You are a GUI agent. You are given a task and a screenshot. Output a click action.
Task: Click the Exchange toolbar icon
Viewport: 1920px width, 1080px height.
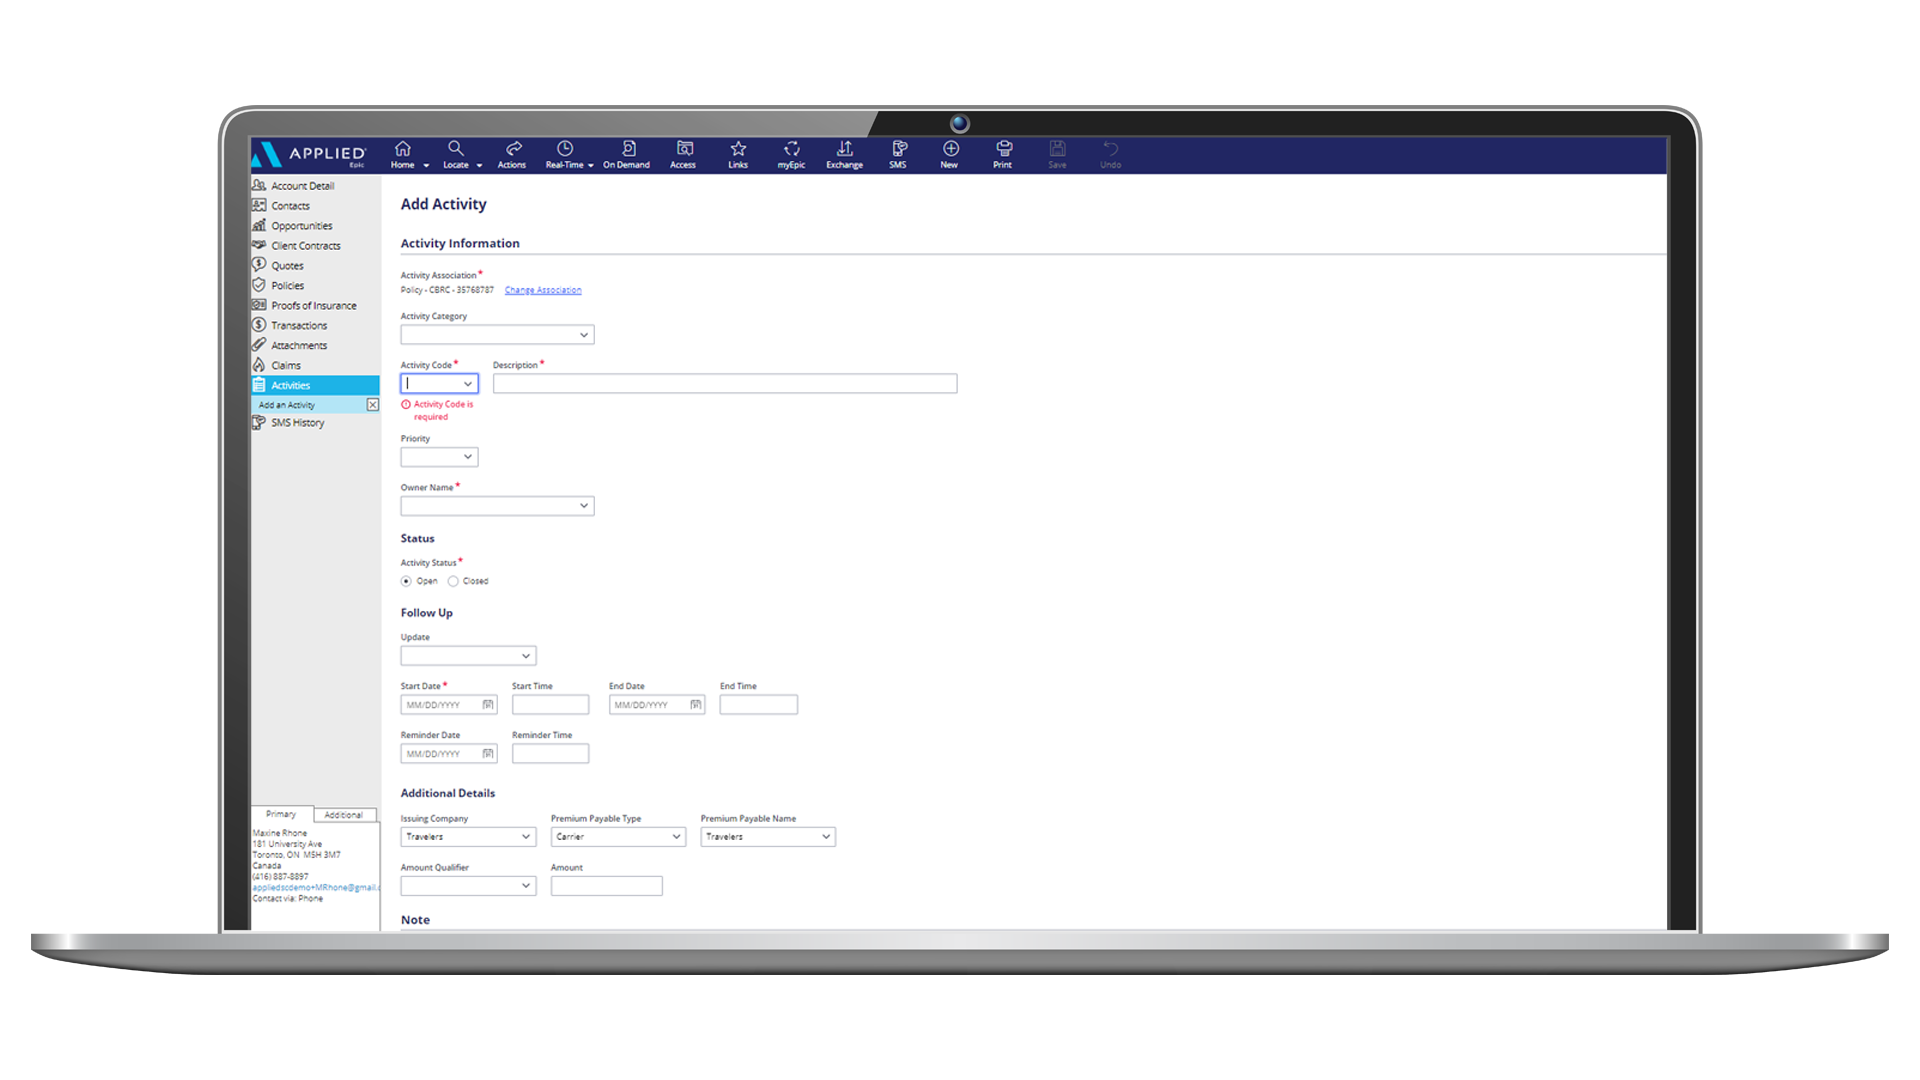coord(844,149)
